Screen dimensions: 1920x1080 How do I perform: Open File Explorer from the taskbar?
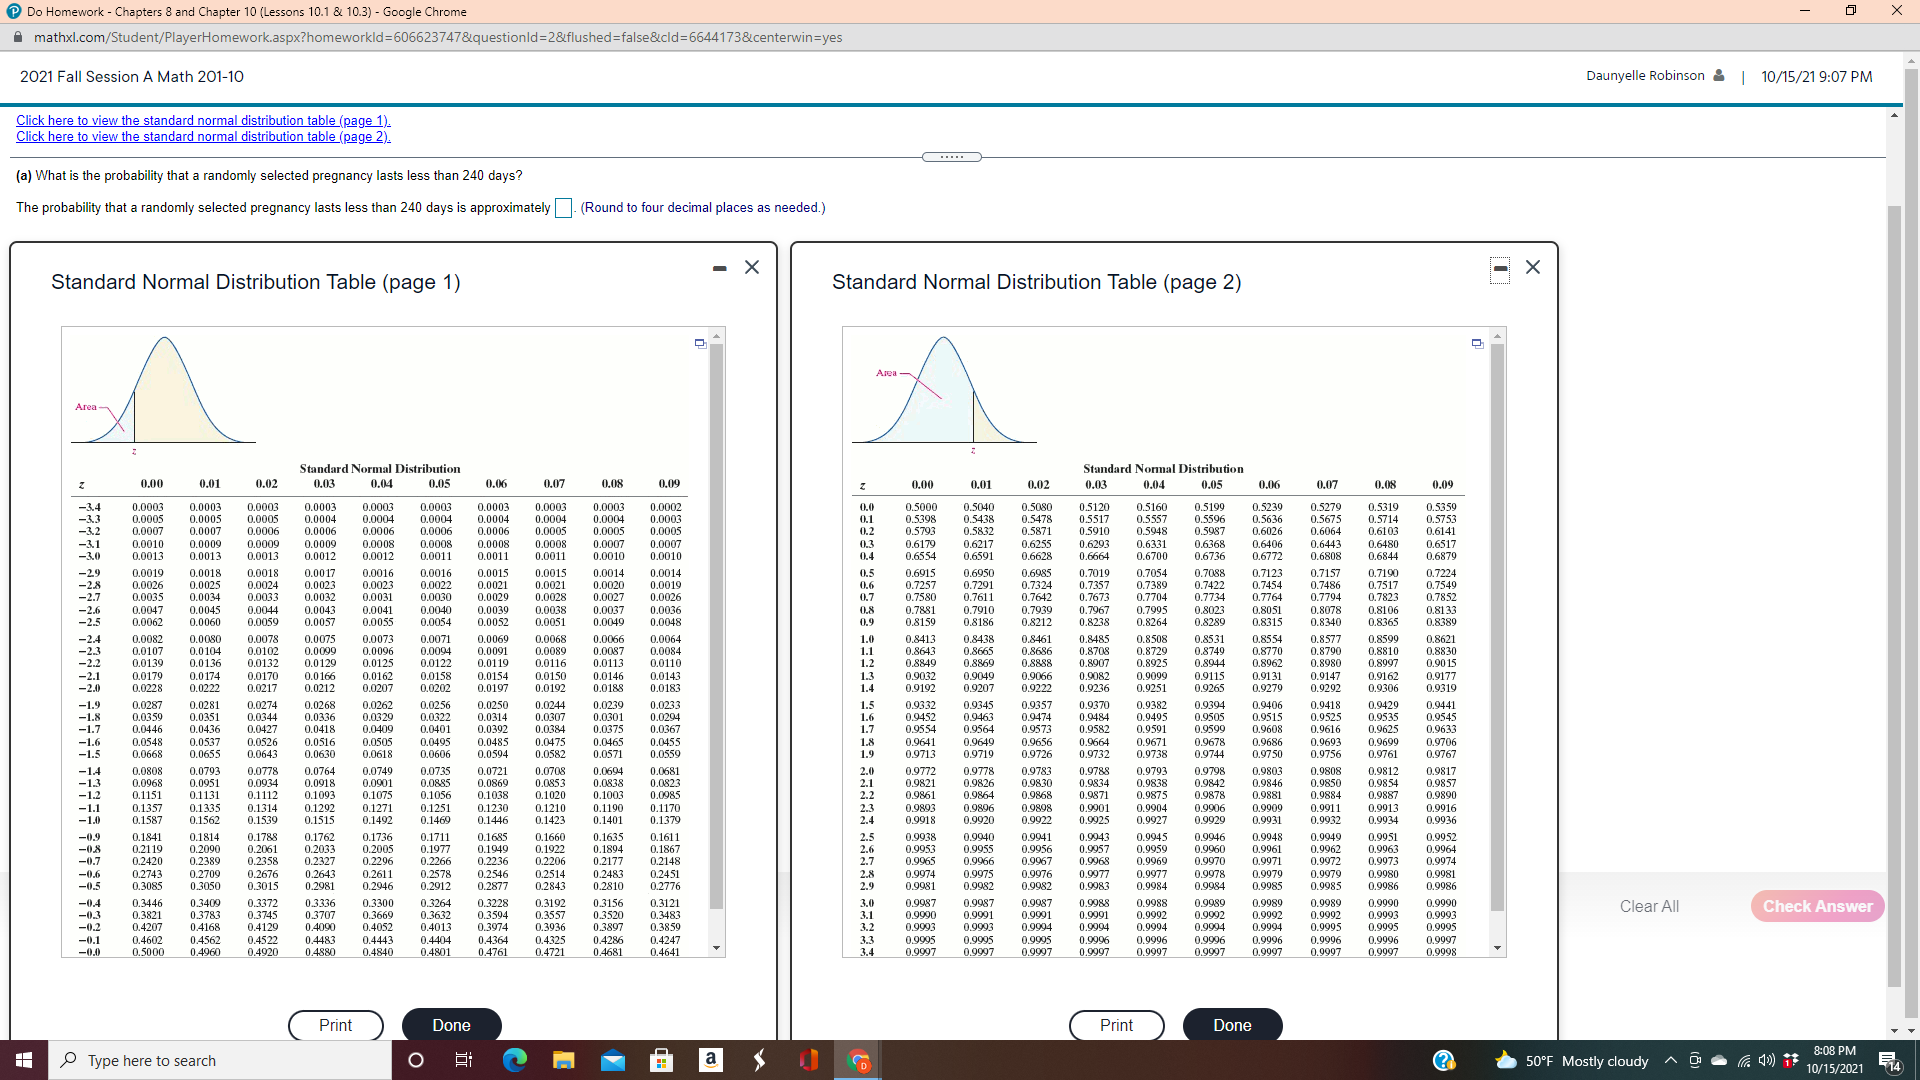pyautogui.click(x=563, y=1060)
